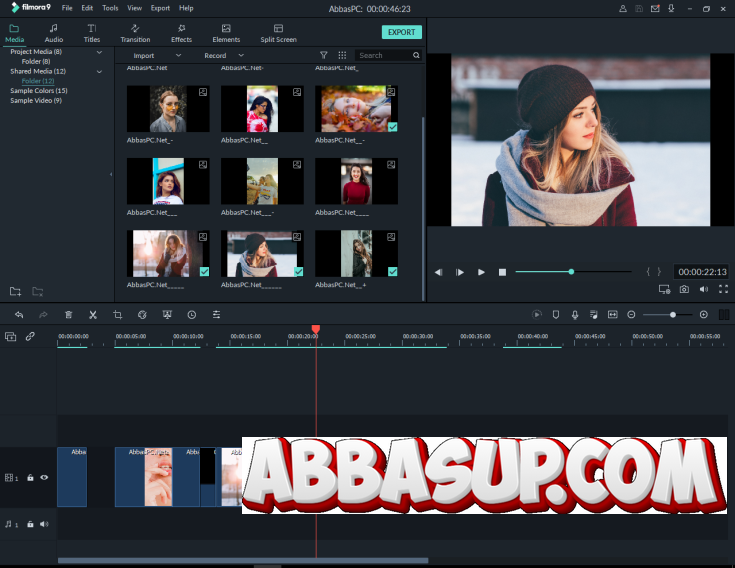Viewport: 735px width, 568px height.
Task: Zoom in timeline with plus icon
Action: (704, 314)
